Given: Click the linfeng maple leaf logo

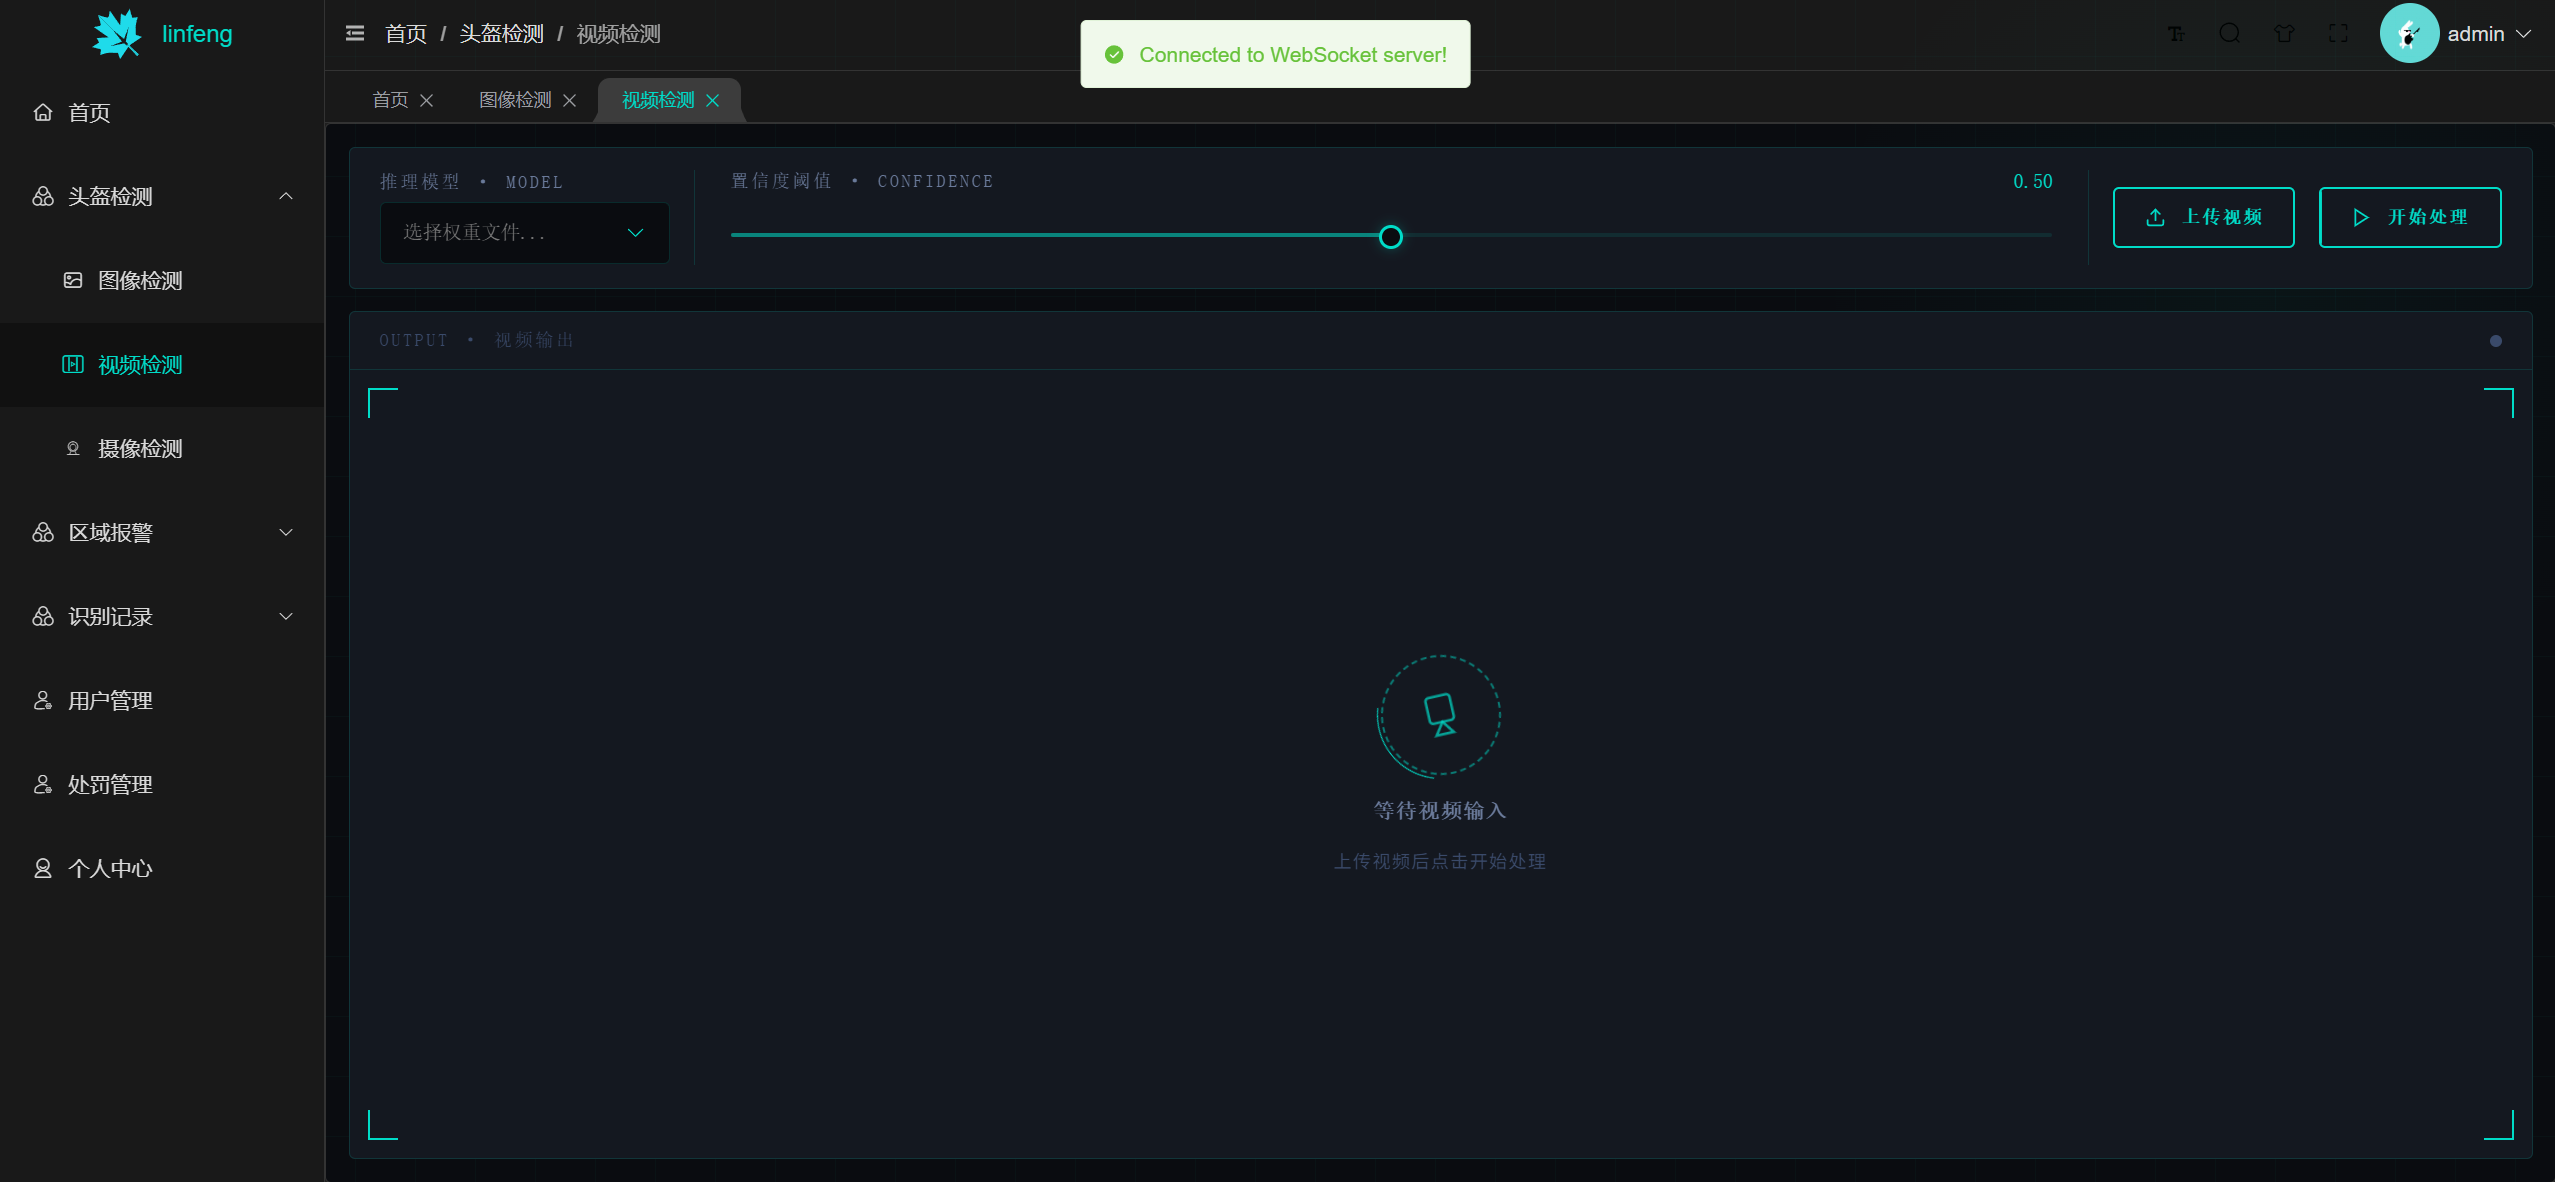Looking at the screenshot, I should 118,34.
